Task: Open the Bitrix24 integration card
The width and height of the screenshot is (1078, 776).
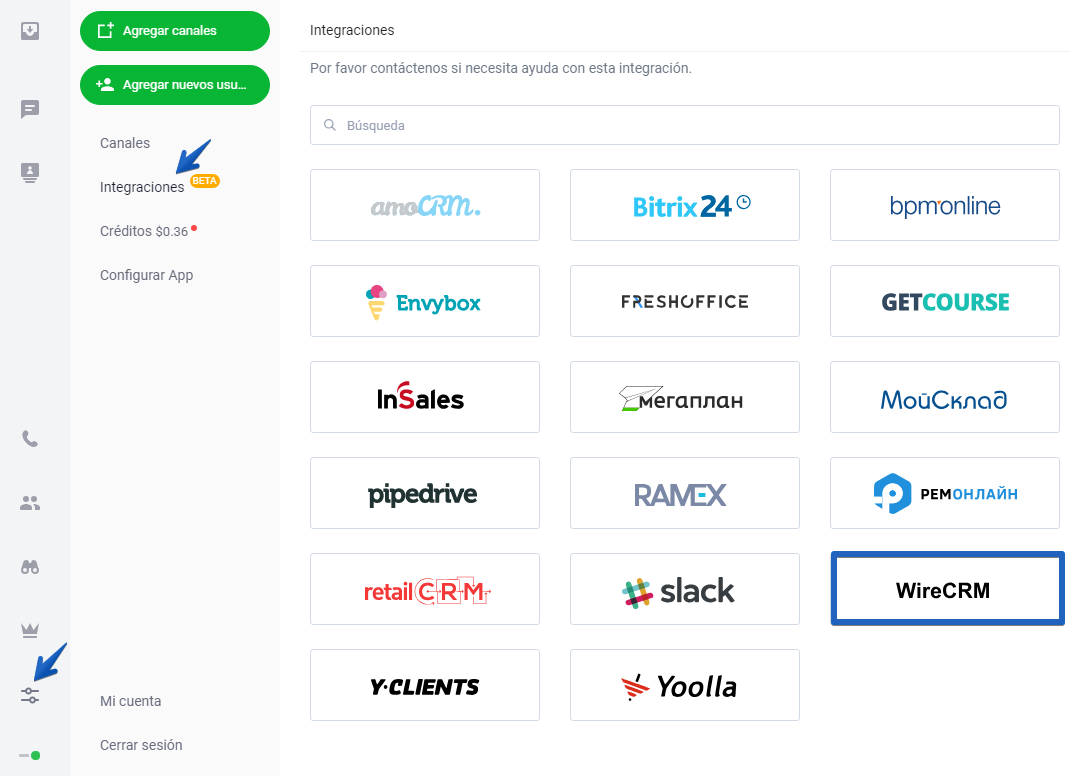Action: pos(684,205)
